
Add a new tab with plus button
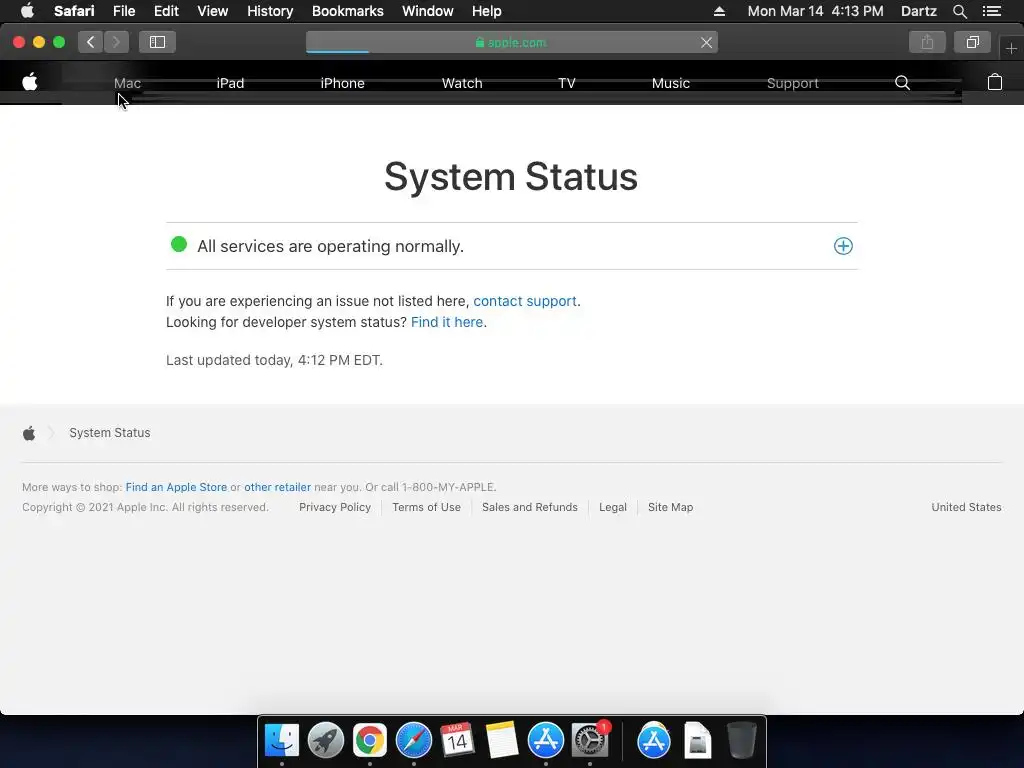[x=1011, y=48]
